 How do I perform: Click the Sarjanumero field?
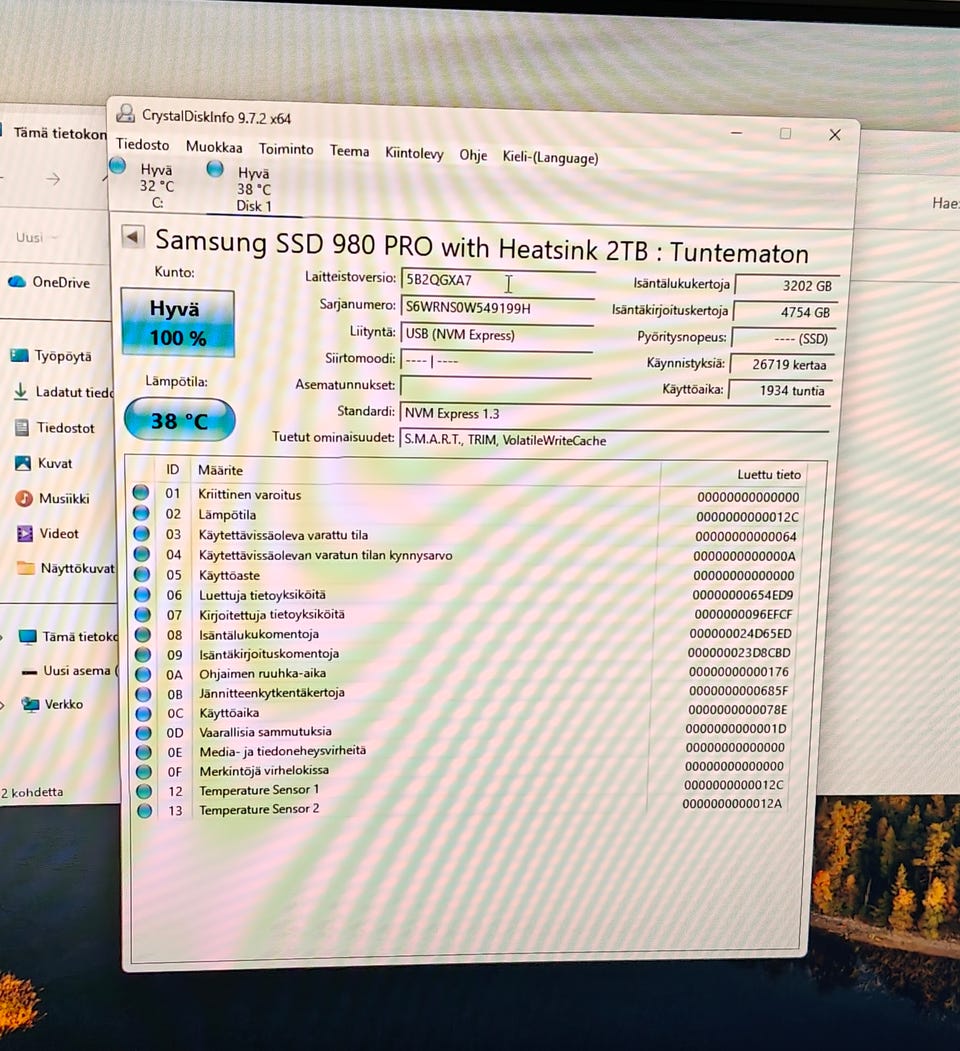(x=497, y=308)
